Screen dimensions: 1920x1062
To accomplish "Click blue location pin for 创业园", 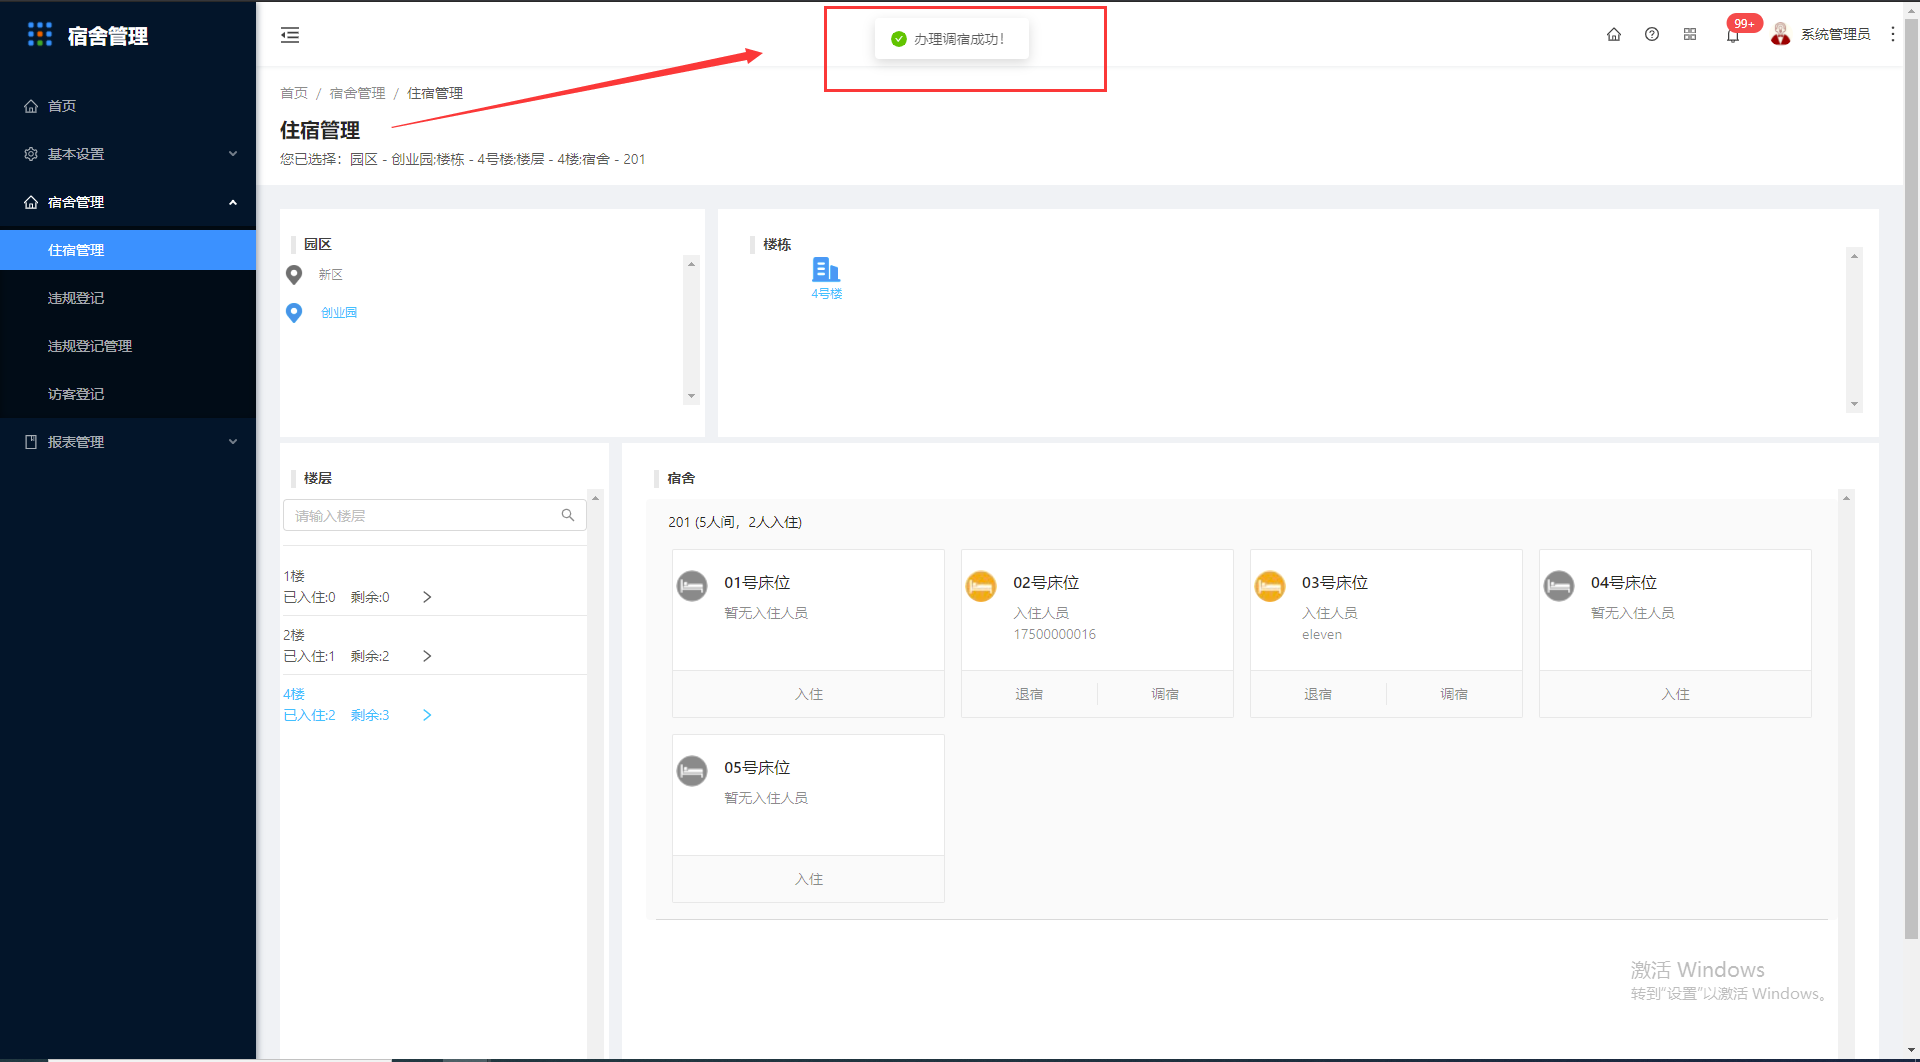I will (x=294, y=313).
